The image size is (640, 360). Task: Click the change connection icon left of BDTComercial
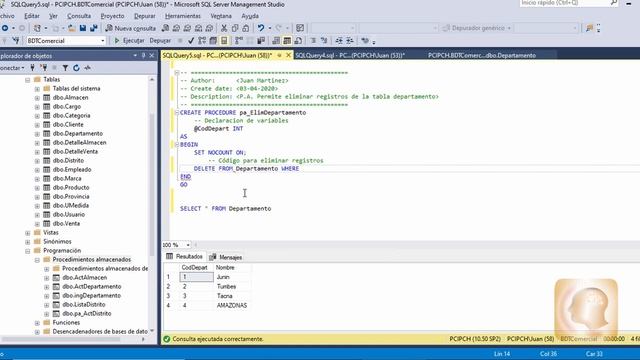(x=16, y=40)
